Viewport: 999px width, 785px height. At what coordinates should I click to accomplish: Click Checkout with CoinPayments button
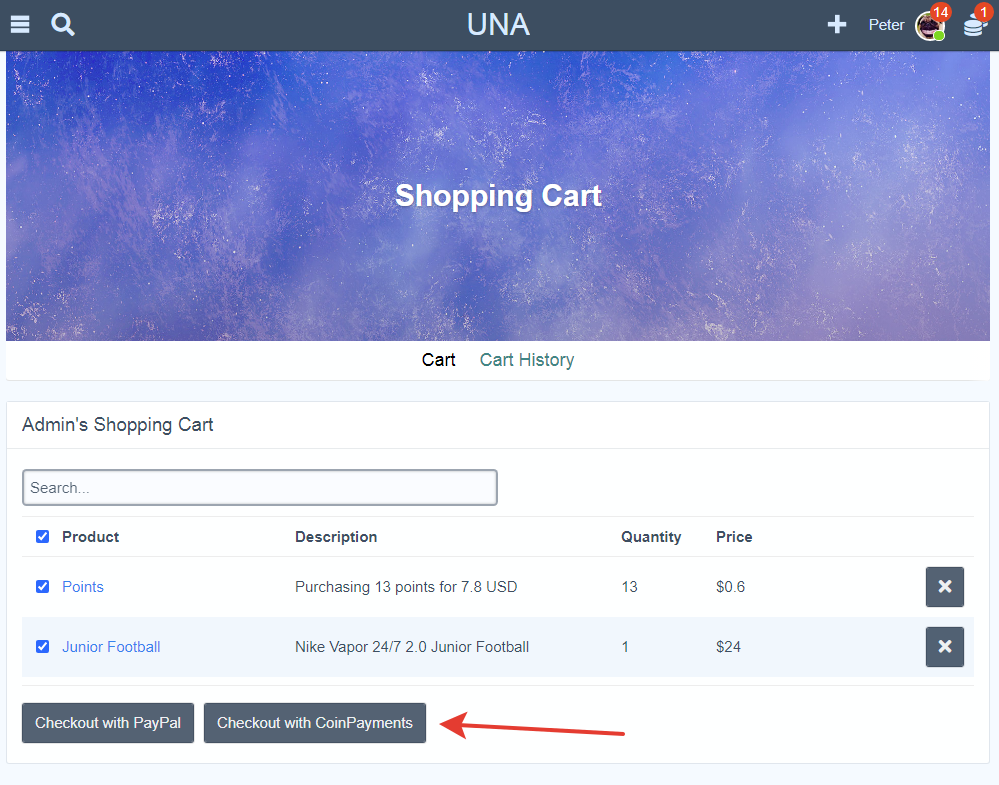(x=314, y=723)
